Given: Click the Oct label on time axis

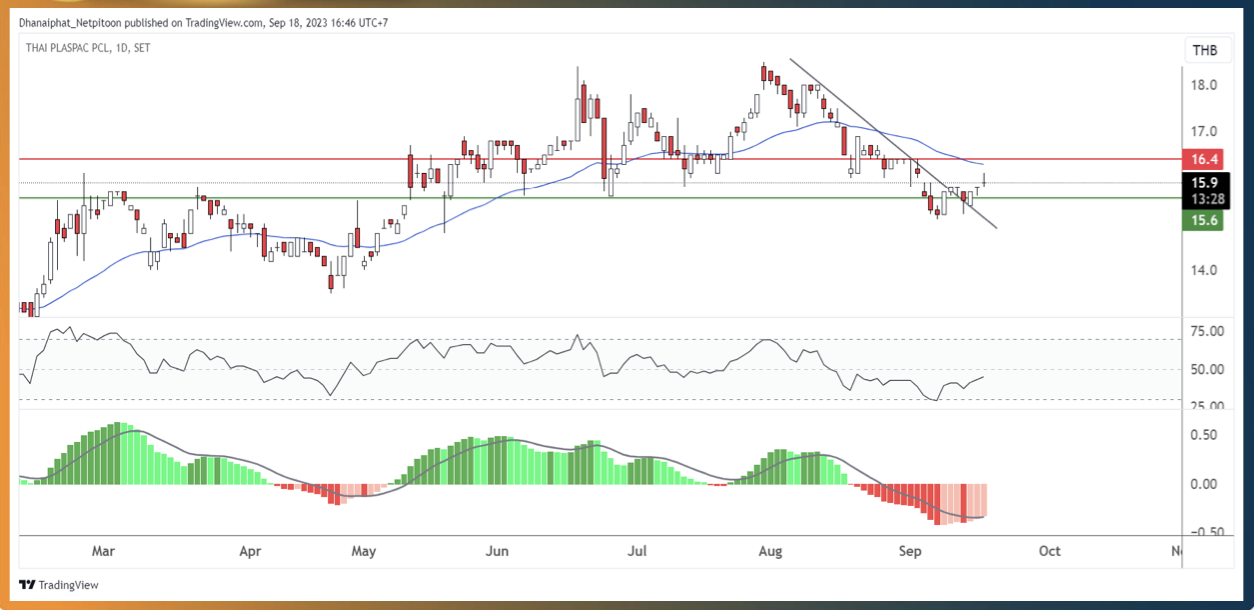Looking at the screenshot, I should [1049, 551].
